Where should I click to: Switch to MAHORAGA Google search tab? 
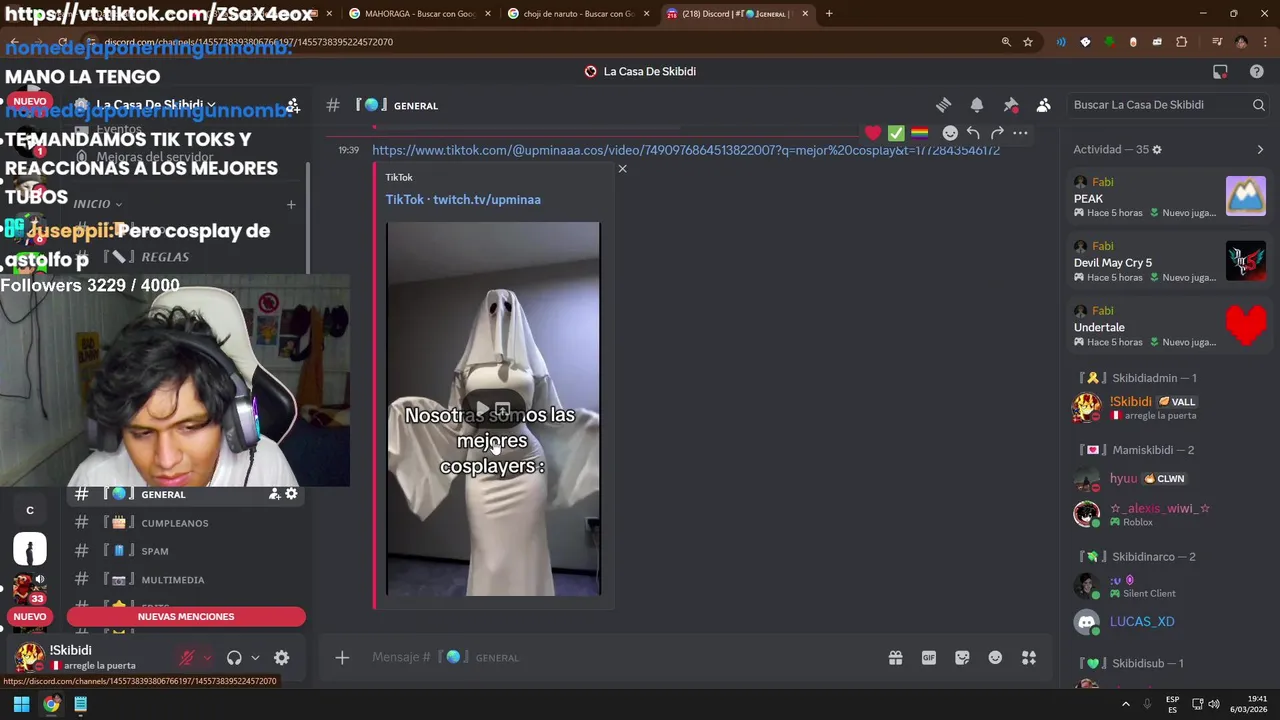coord(418,14)
